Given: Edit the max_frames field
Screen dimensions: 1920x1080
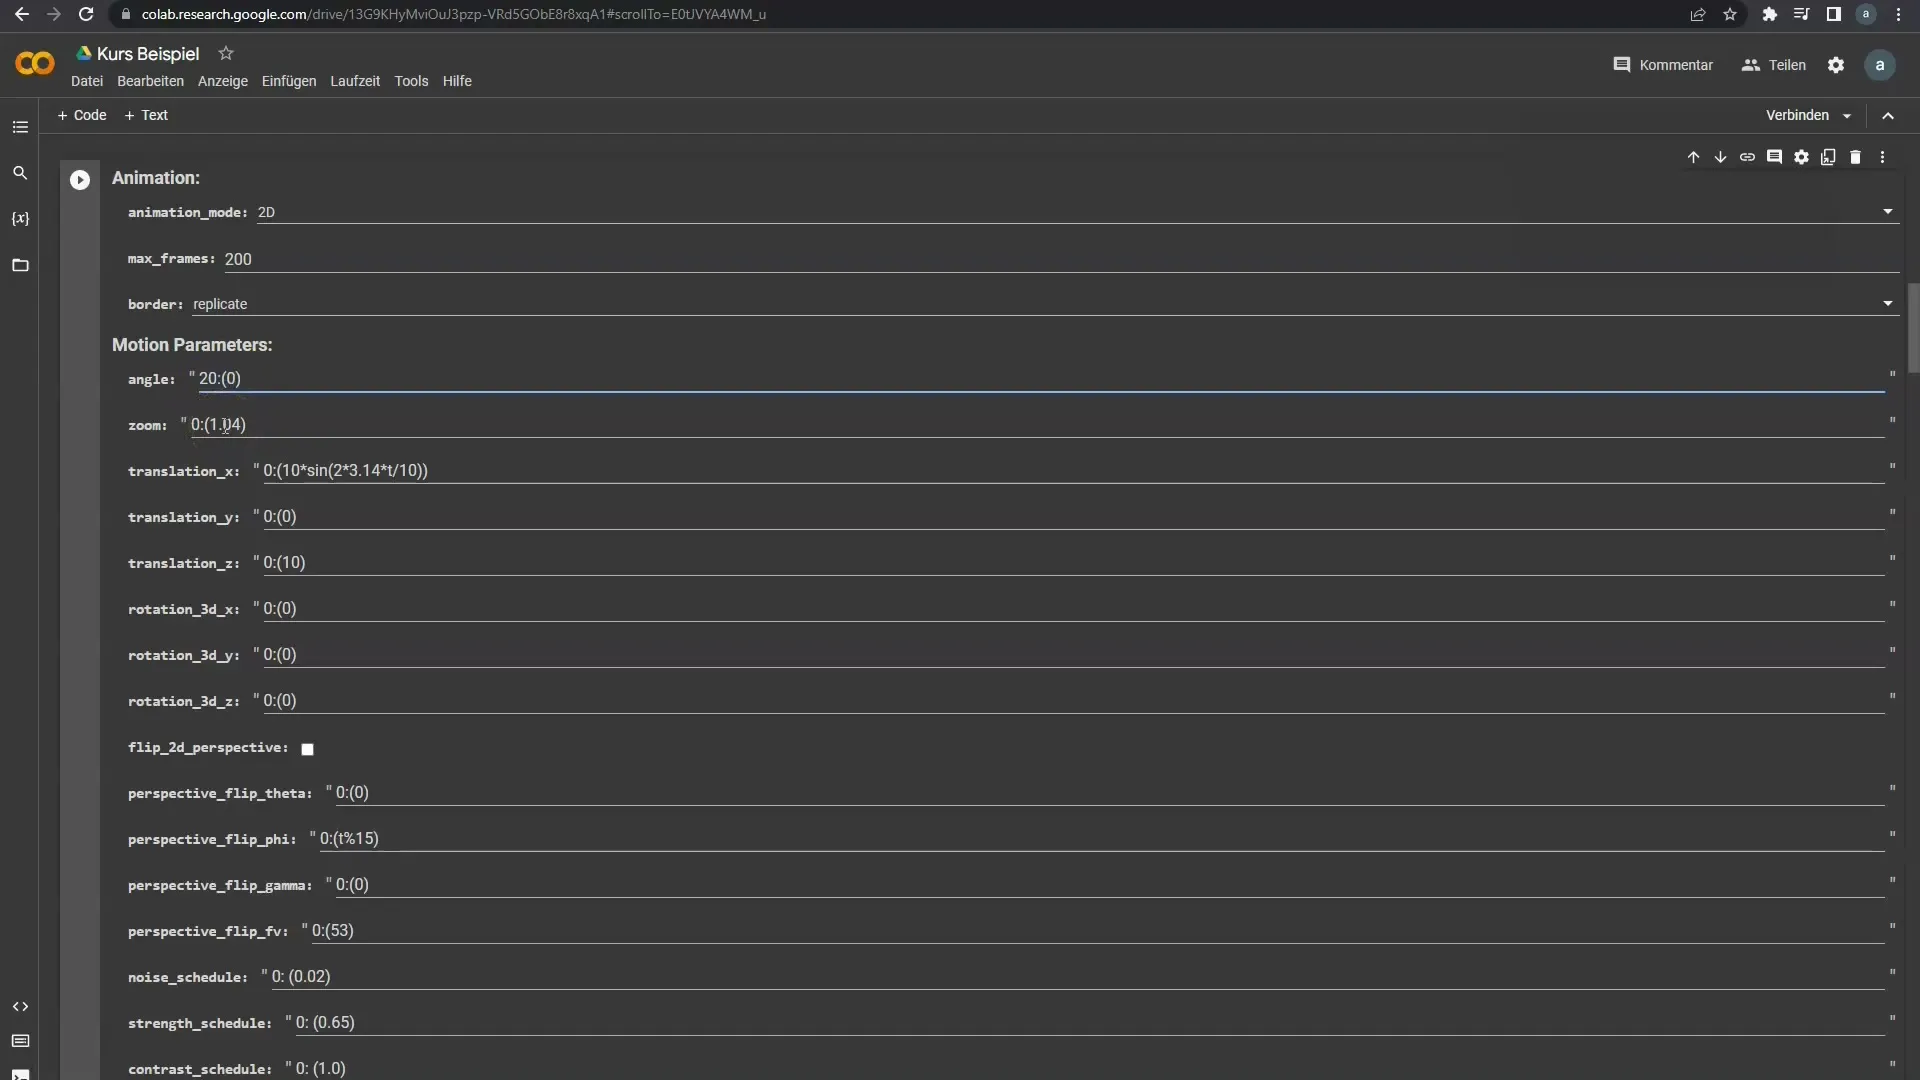Looking at the screenshot, I should coord(1061,259).
